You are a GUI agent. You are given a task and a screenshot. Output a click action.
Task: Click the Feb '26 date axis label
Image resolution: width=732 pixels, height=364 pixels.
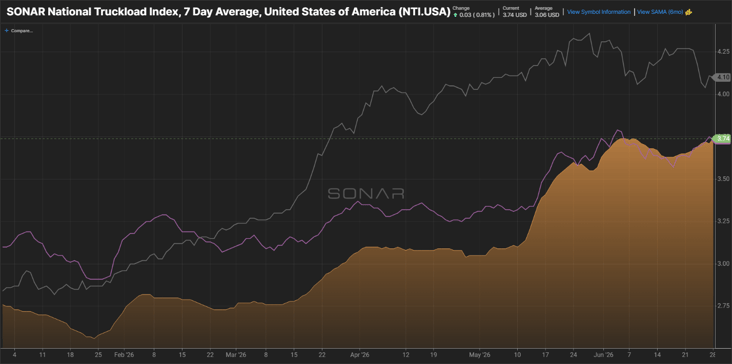click(x=125, y=355)
